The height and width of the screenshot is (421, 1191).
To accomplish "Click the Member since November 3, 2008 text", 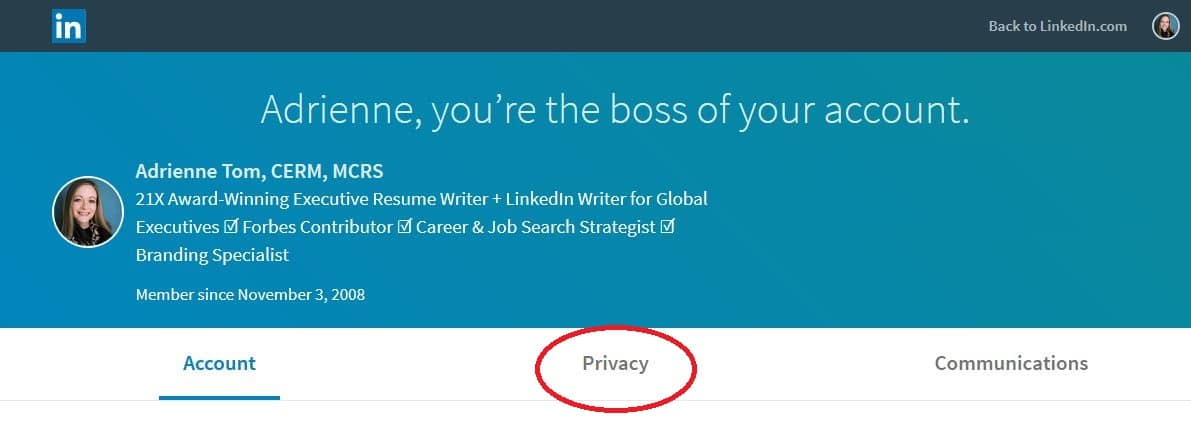I will click(x=250, y=294).
